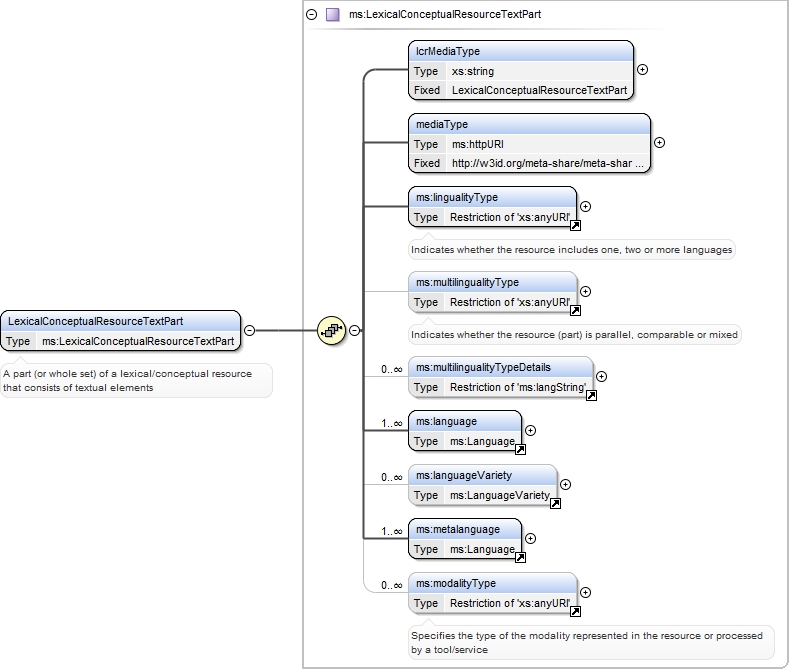Collapse the sequence compositor children
The height and width of the screenshot is (670, 790).
tap(355, 330)
